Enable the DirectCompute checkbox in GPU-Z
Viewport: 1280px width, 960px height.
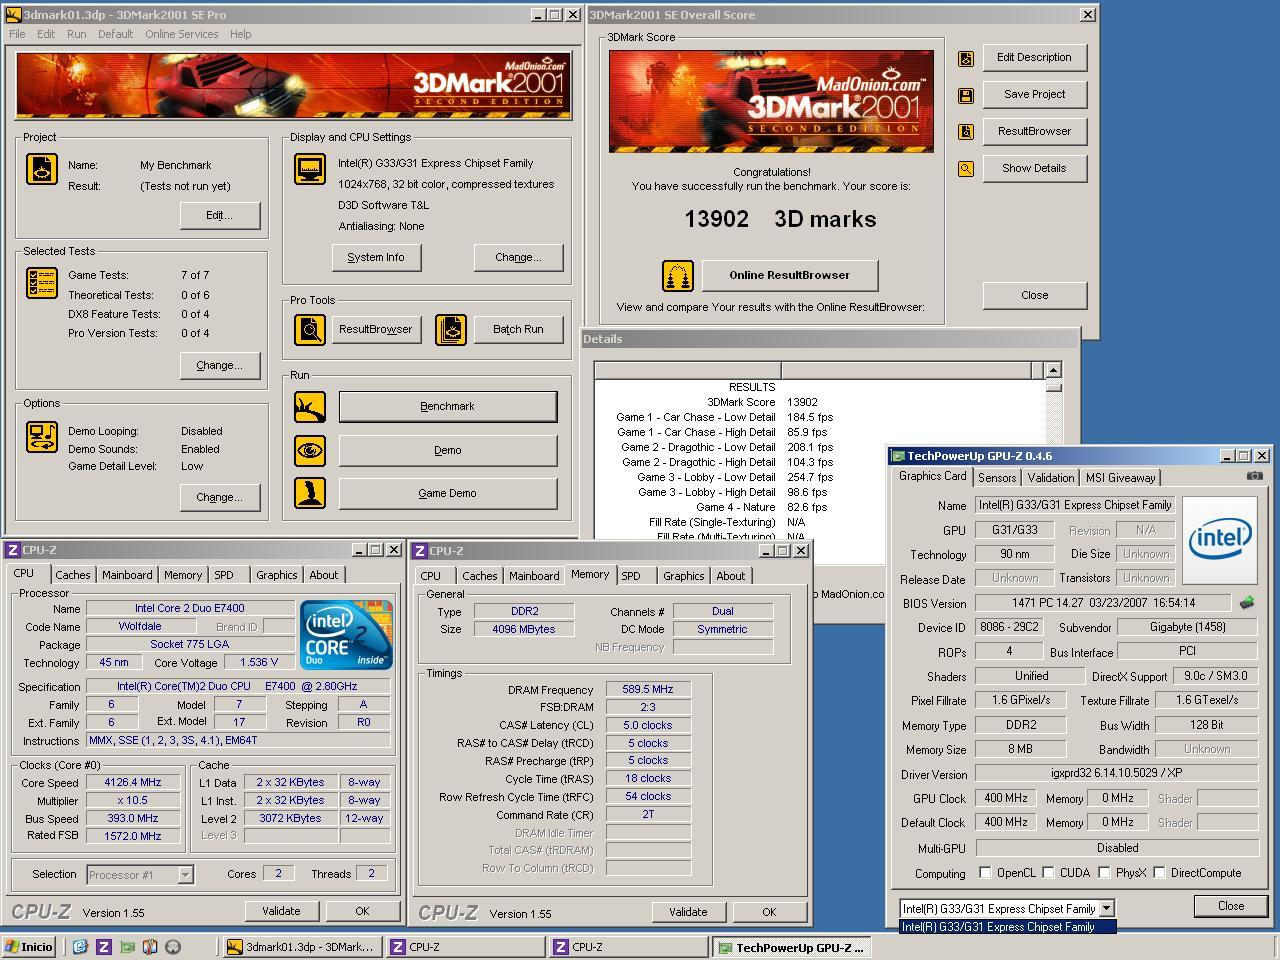pyautogui.click(x=1159, y=873)
